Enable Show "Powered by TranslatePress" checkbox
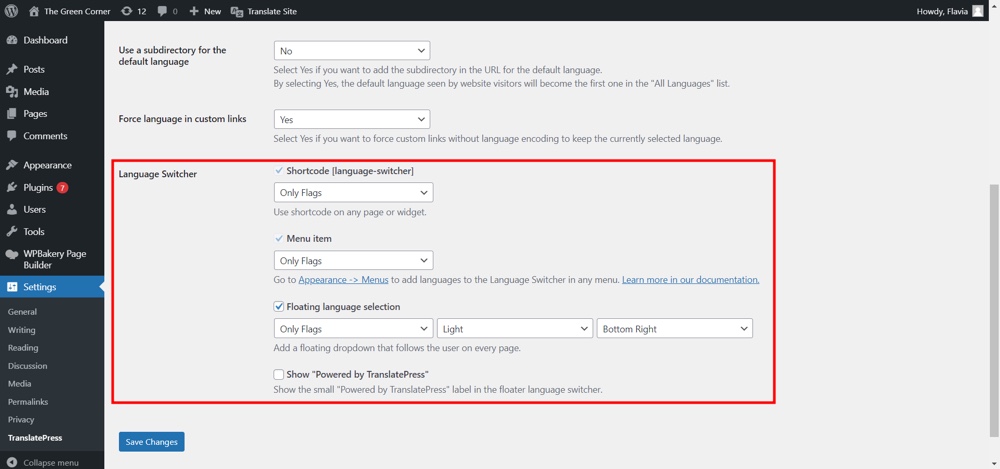 point(279,375)
